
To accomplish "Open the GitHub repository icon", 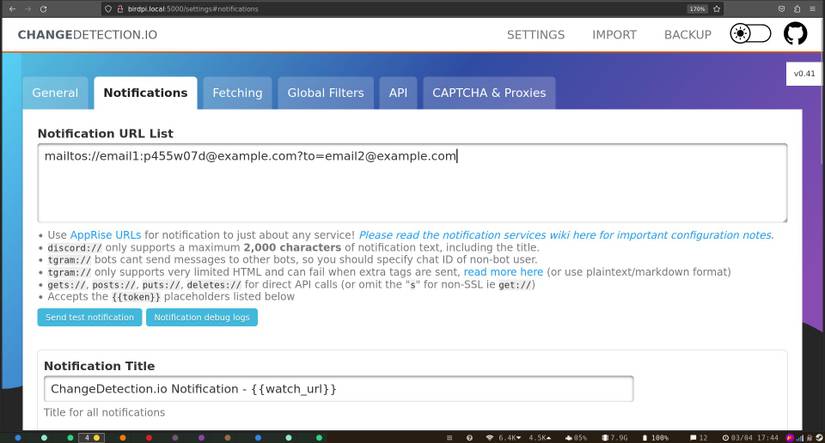I will coord(795,34).
